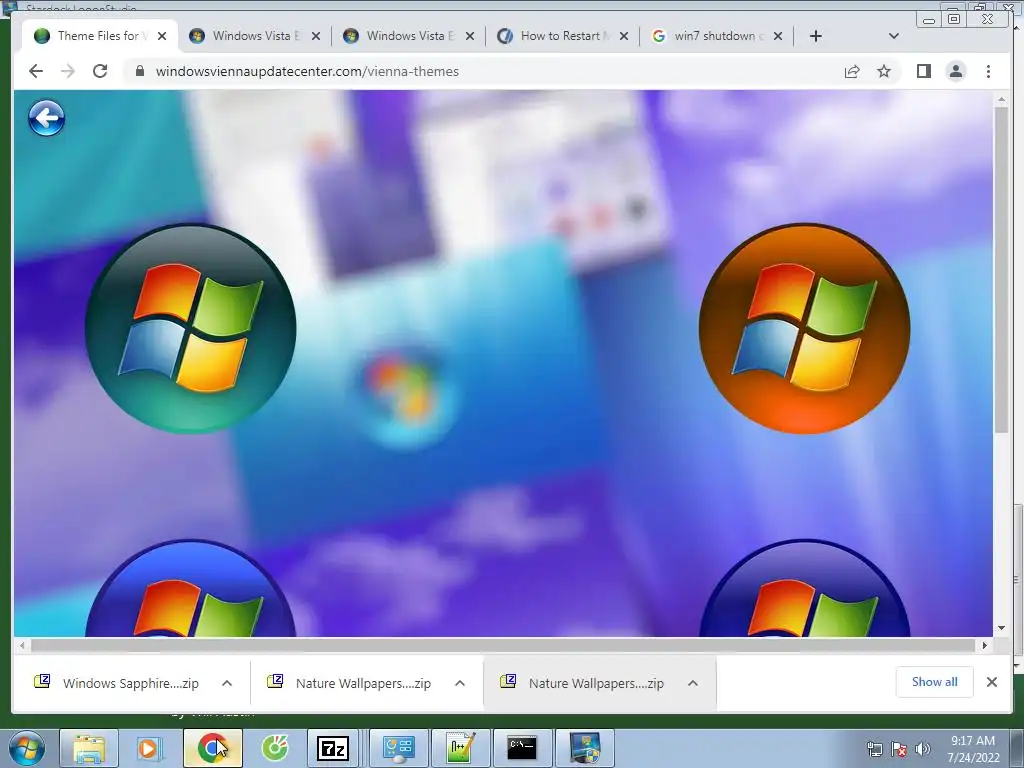Image resolution: width=1024 pixels, height=768 pixels.
Task: Open Notepad++ from the taskbar
Action: pyautogui.click(x=460, y=748)
